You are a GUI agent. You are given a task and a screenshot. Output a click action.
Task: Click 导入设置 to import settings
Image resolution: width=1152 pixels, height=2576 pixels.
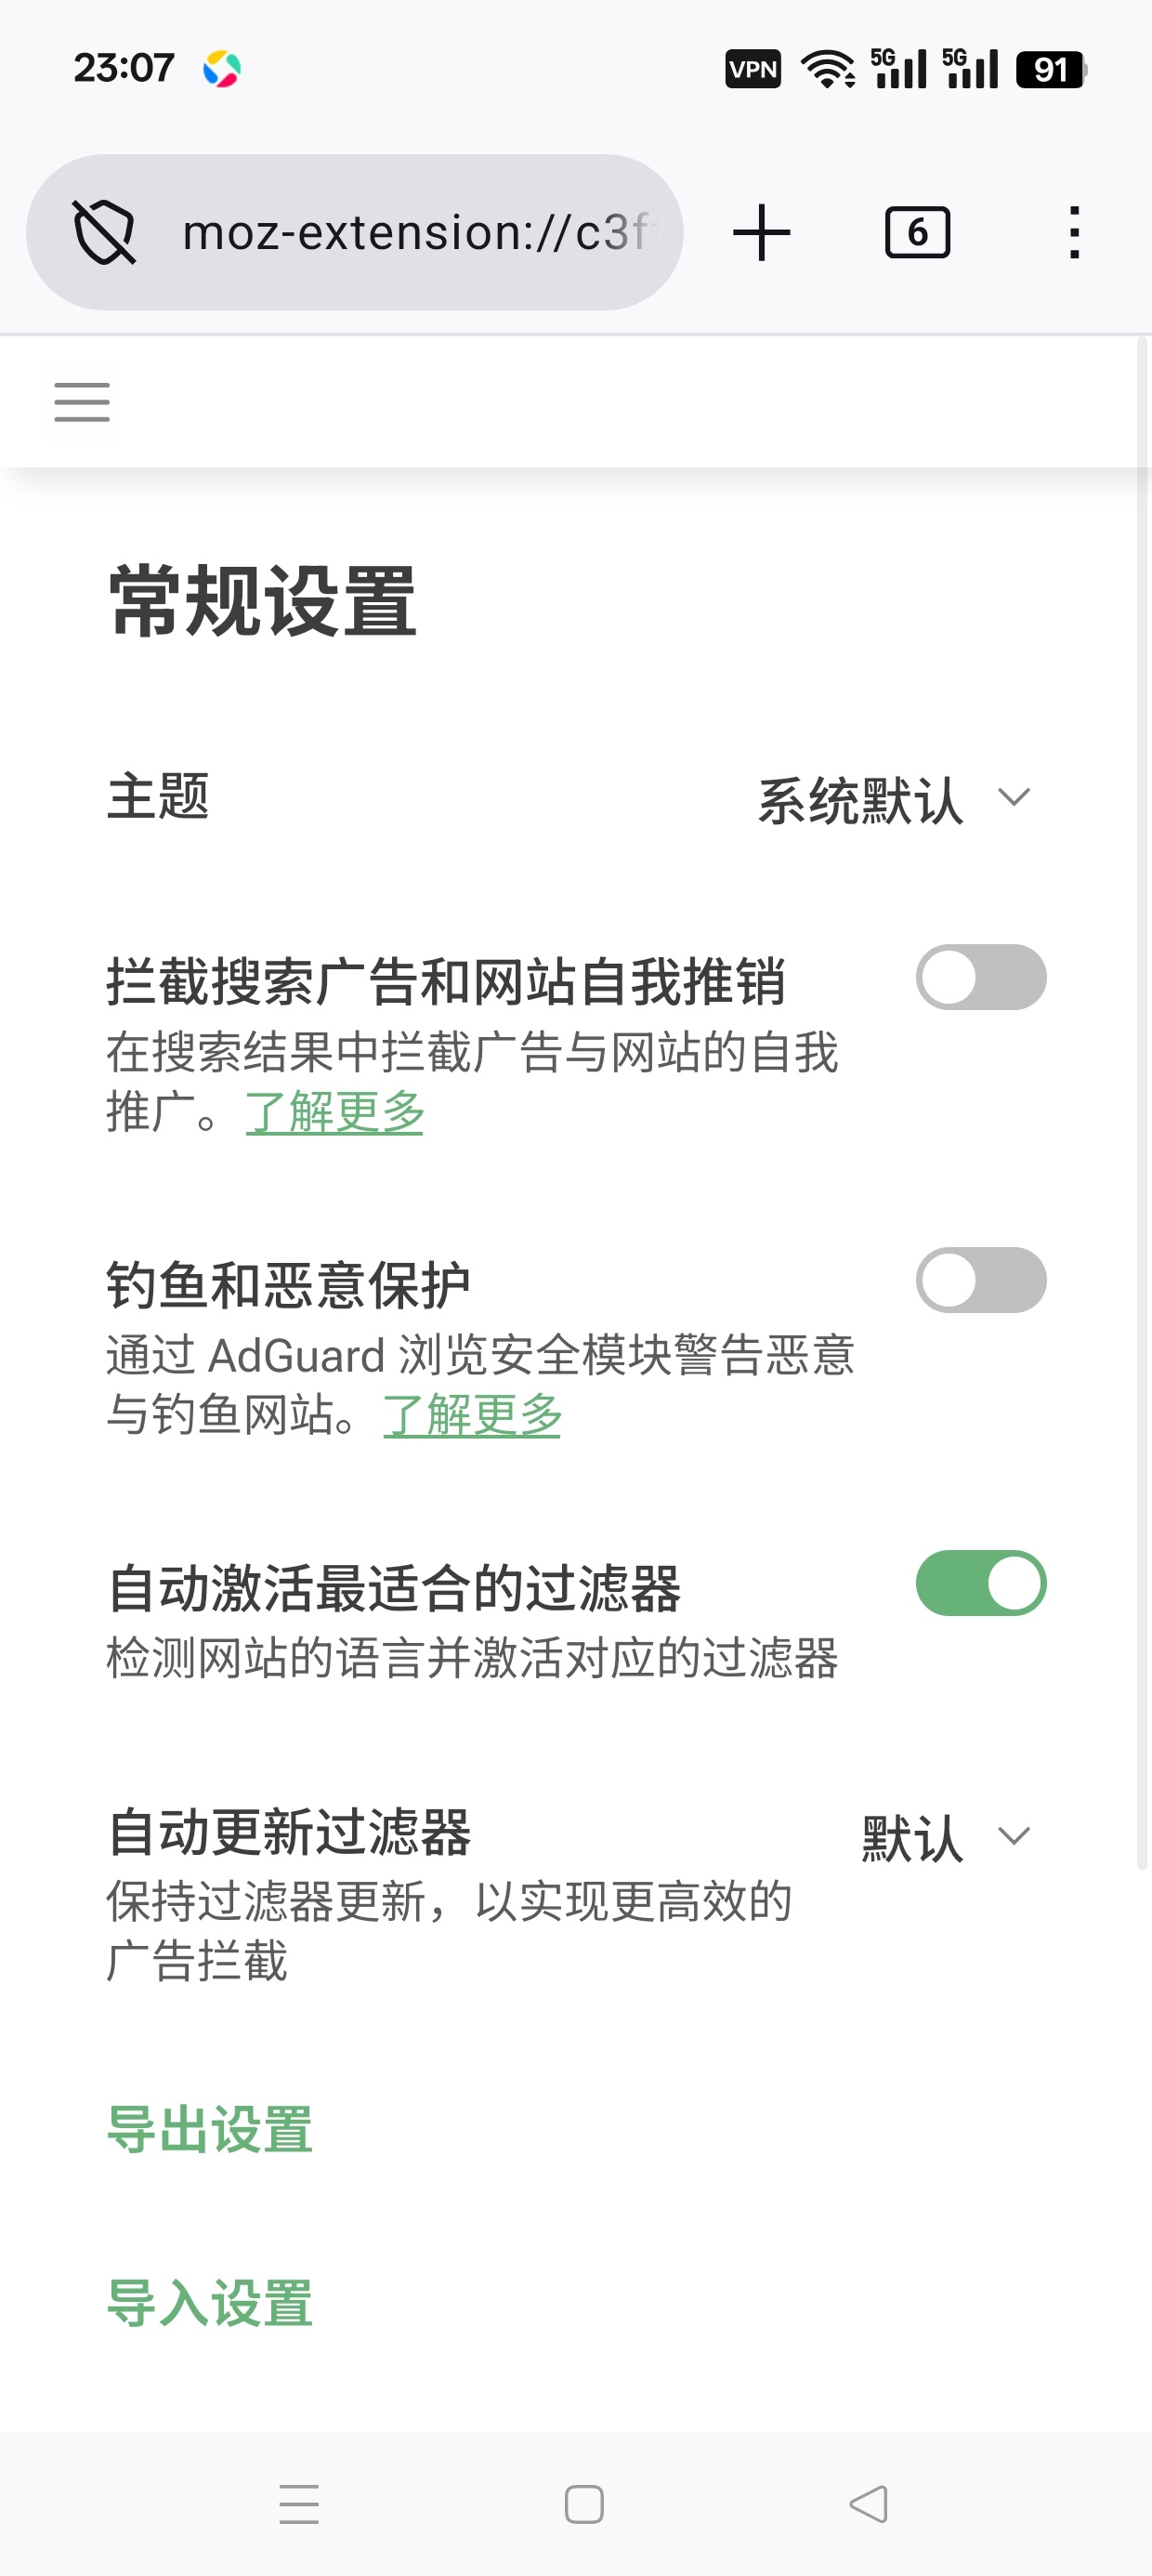pos(210,2303)
